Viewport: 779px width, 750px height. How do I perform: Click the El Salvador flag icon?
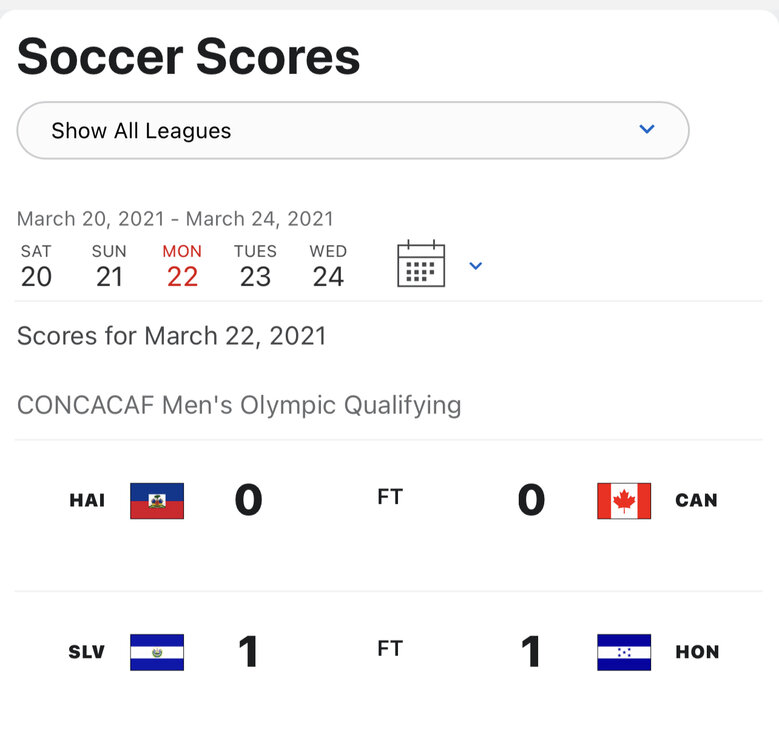tap(157, 652)
